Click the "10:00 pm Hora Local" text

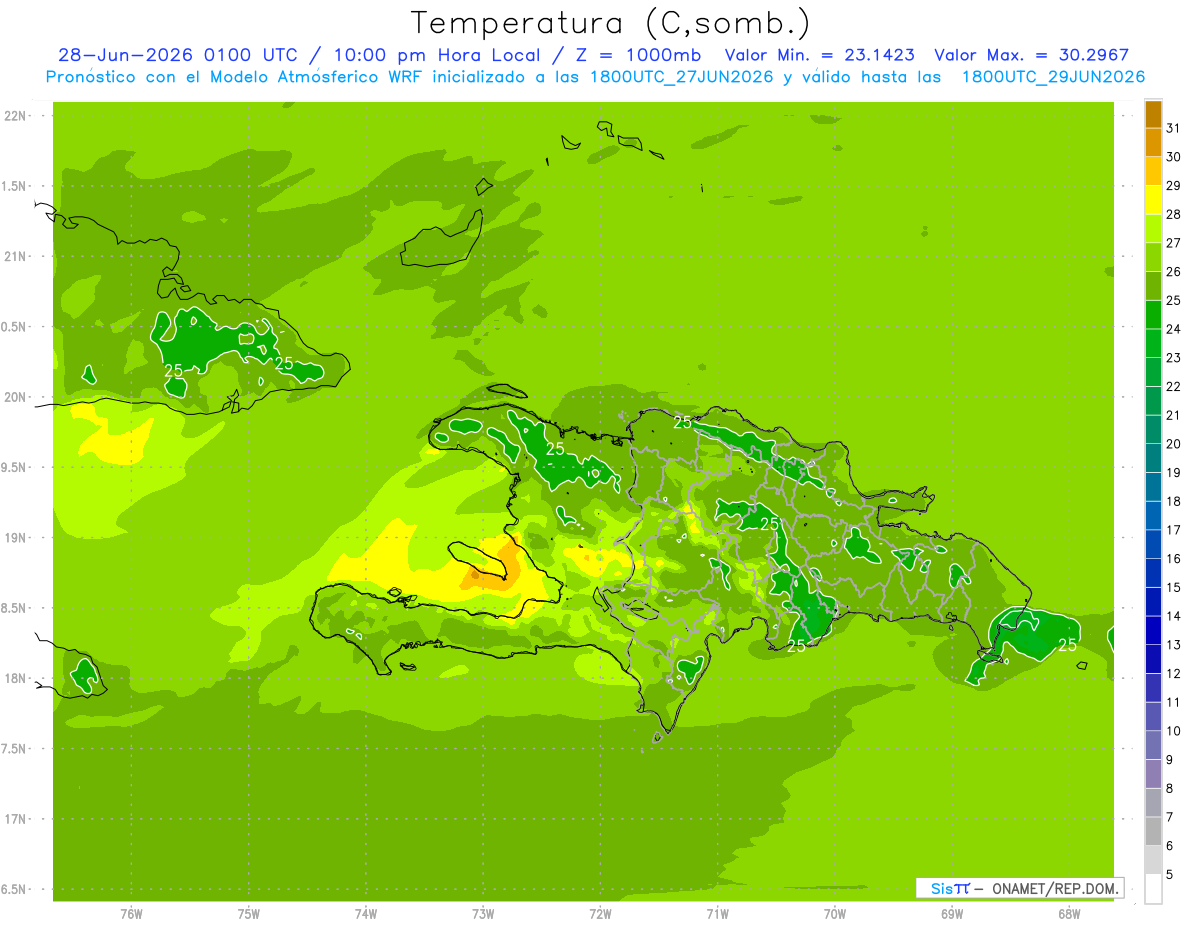pos(442,55)
